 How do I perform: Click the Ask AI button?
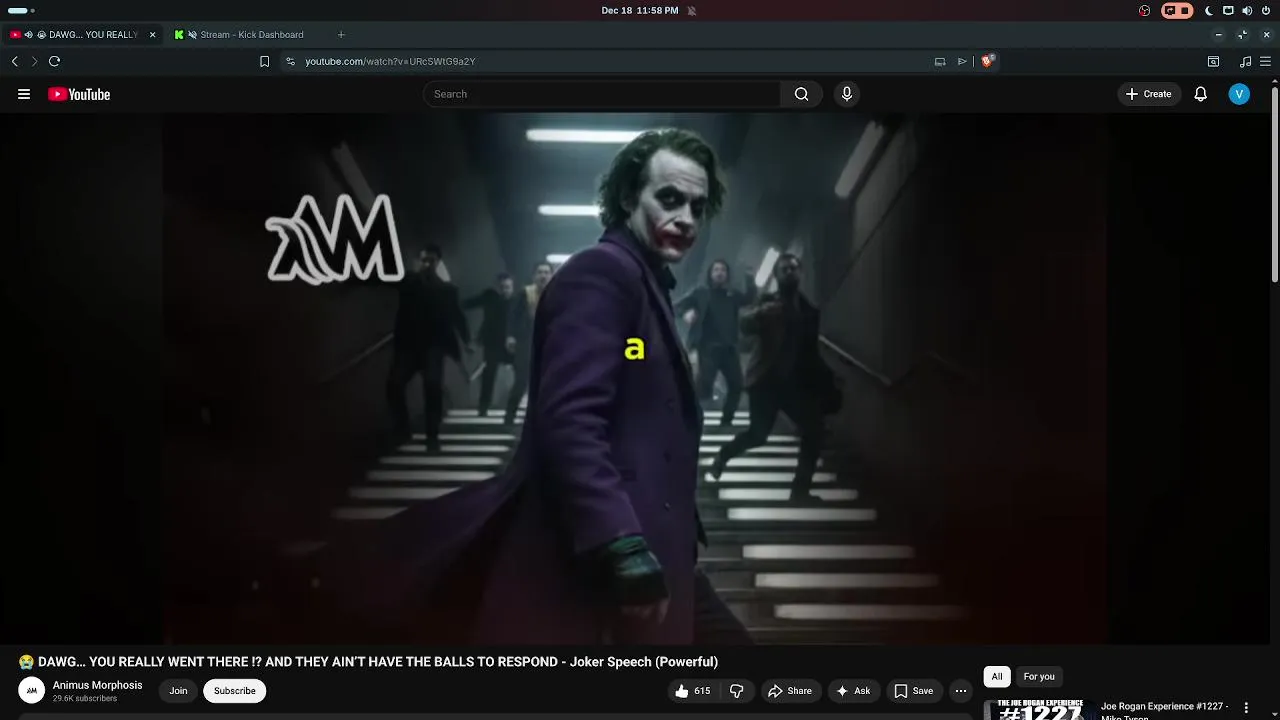click(x=853, y=691)
